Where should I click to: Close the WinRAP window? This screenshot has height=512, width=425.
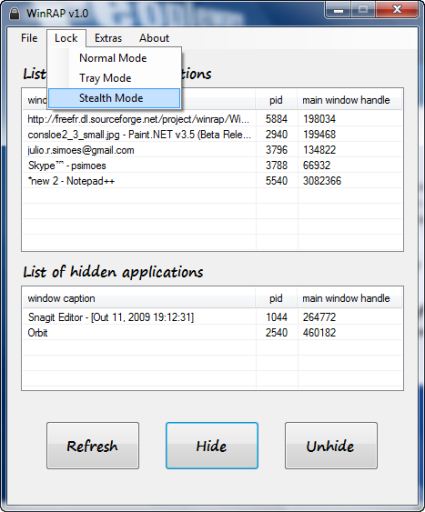[x=396, y=10]
